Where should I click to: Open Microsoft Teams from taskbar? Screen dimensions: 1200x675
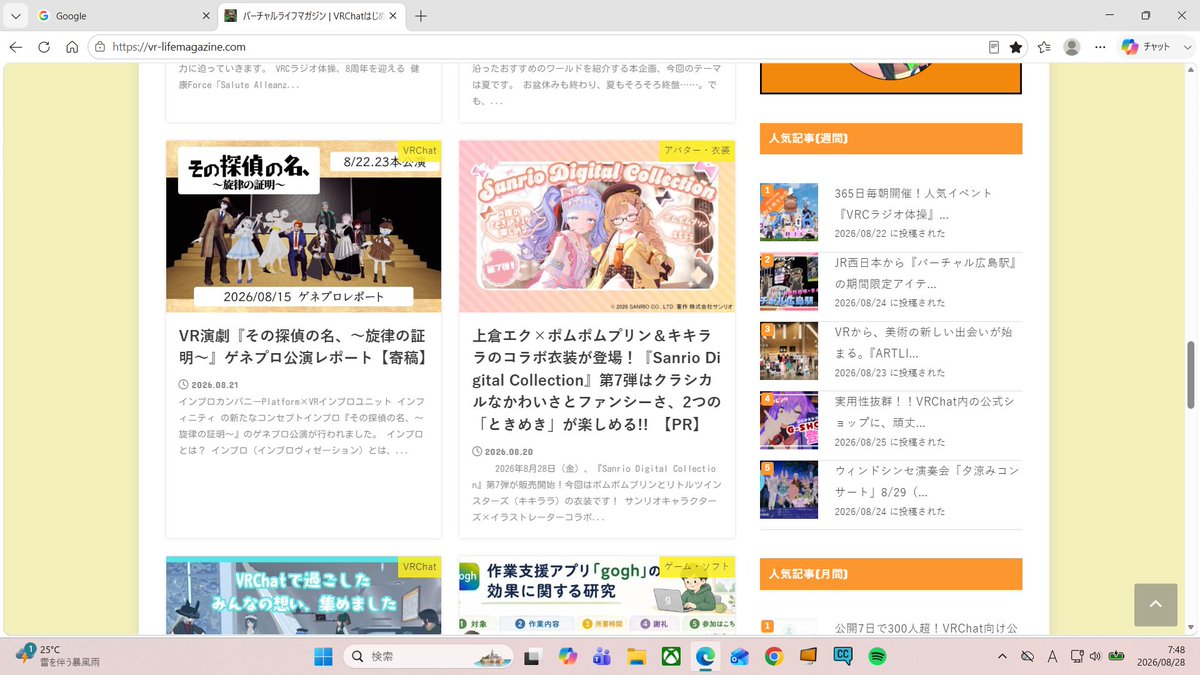[602, 656]
